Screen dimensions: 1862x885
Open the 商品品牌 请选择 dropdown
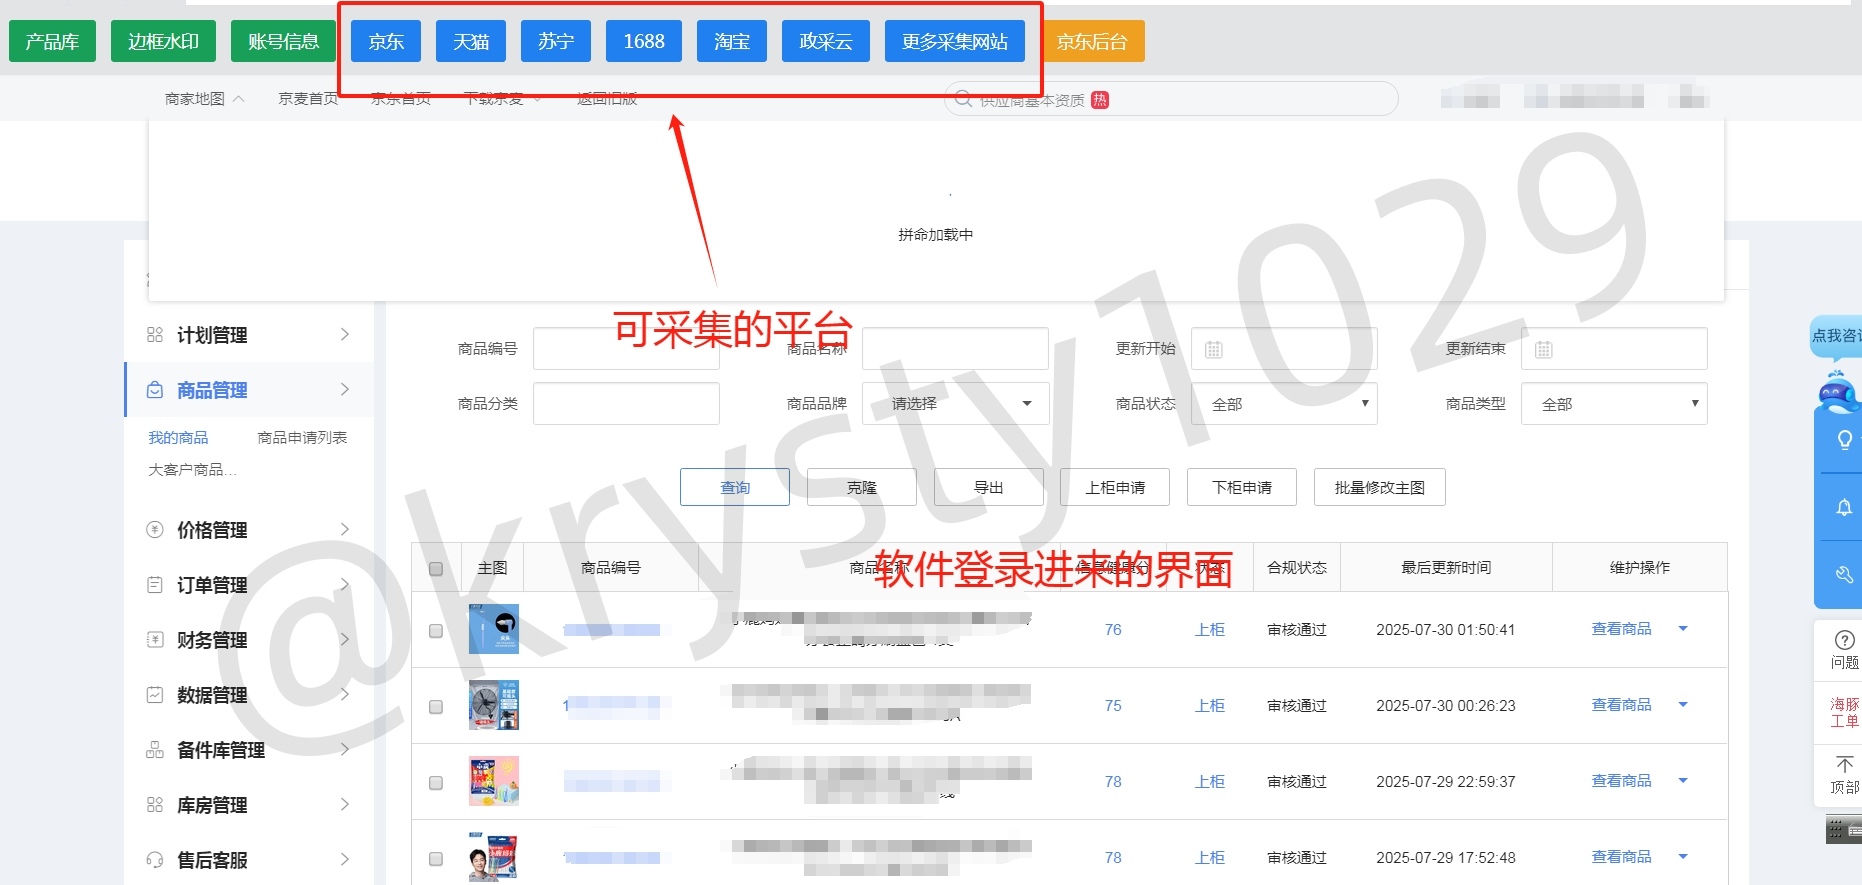coord(955,404)
